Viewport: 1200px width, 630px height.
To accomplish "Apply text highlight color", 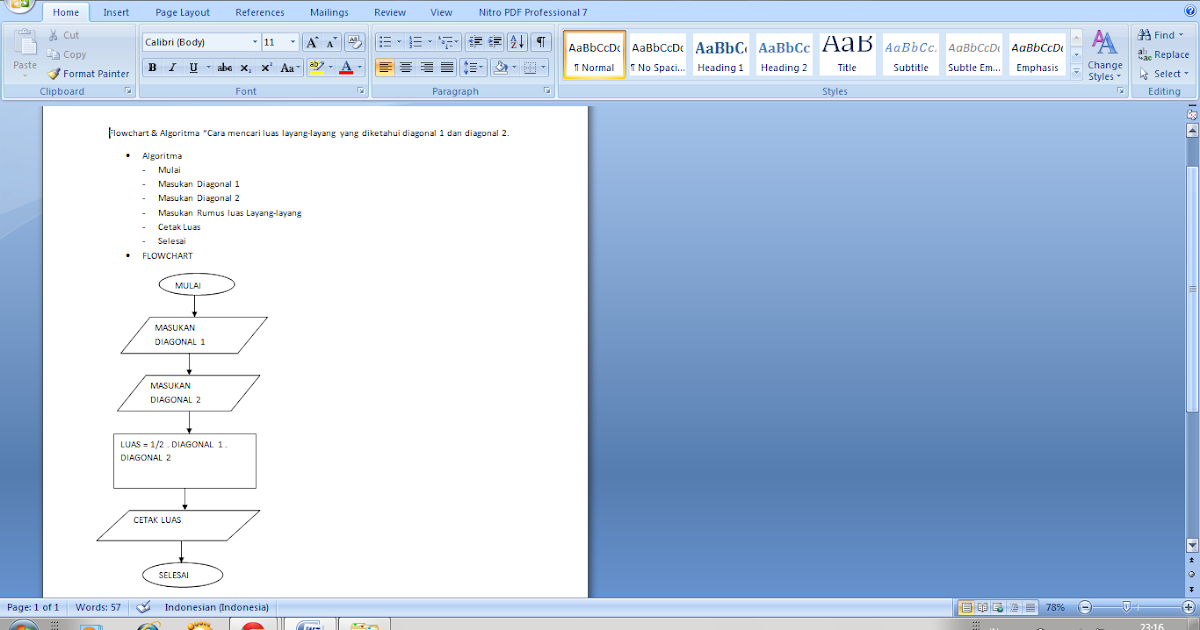I will coord(316,68).
